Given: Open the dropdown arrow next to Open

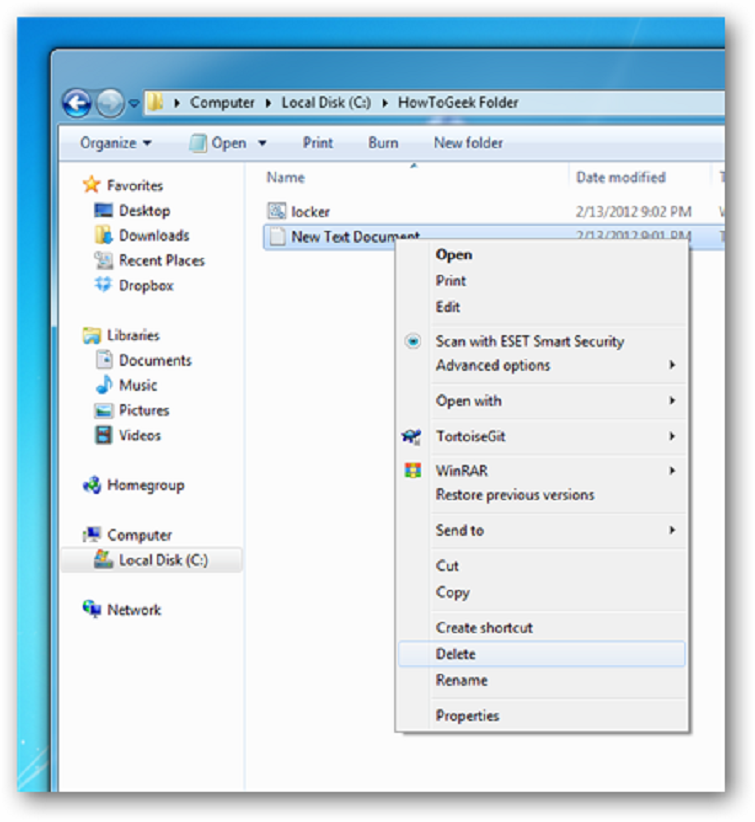Looking at the screenshot, I should pos(263,143).
